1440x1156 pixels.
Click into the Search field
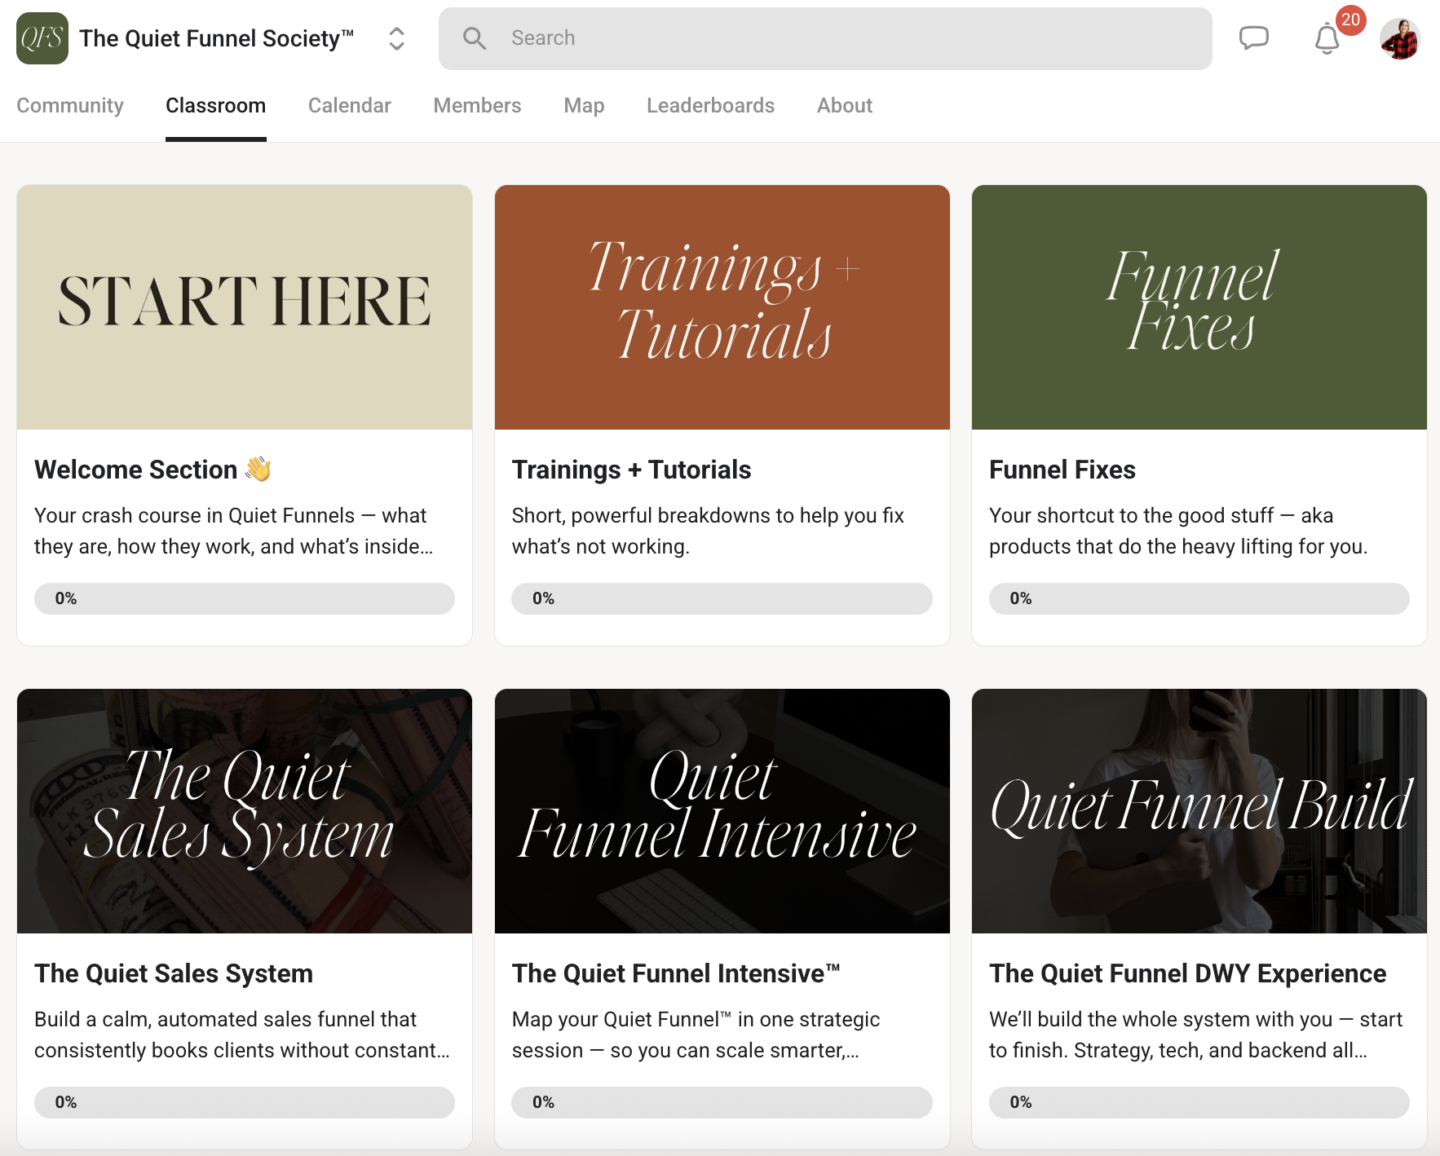[825, 38]
